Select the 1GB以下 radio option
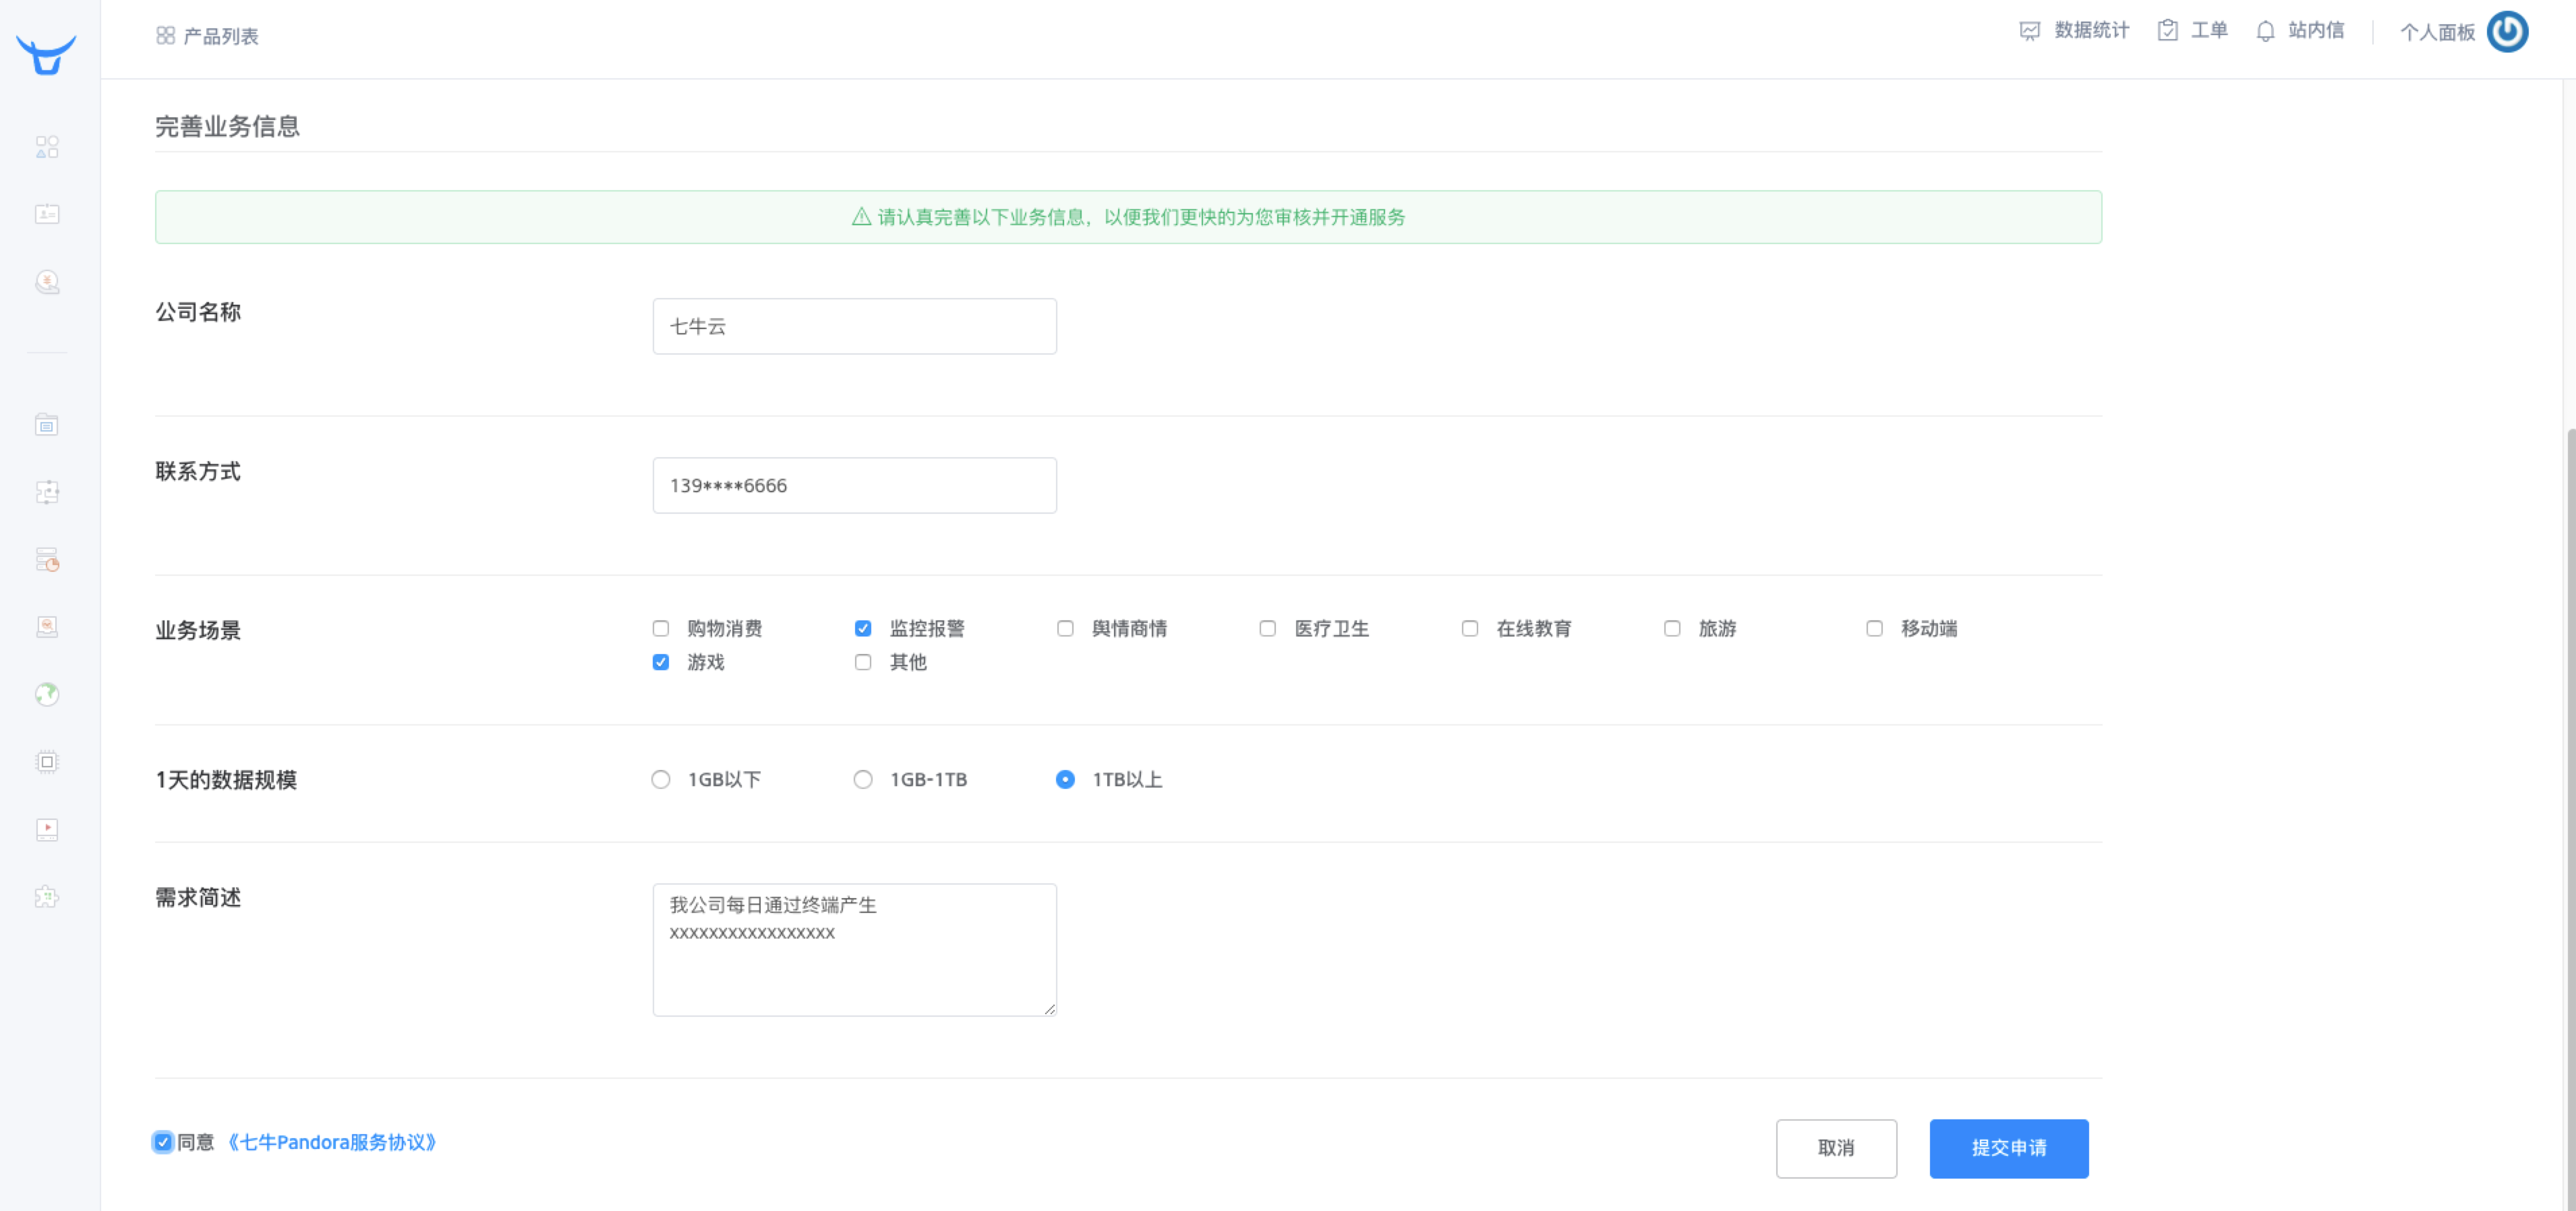This screenshot has width=2576, height=1211. tap(661, 779)
